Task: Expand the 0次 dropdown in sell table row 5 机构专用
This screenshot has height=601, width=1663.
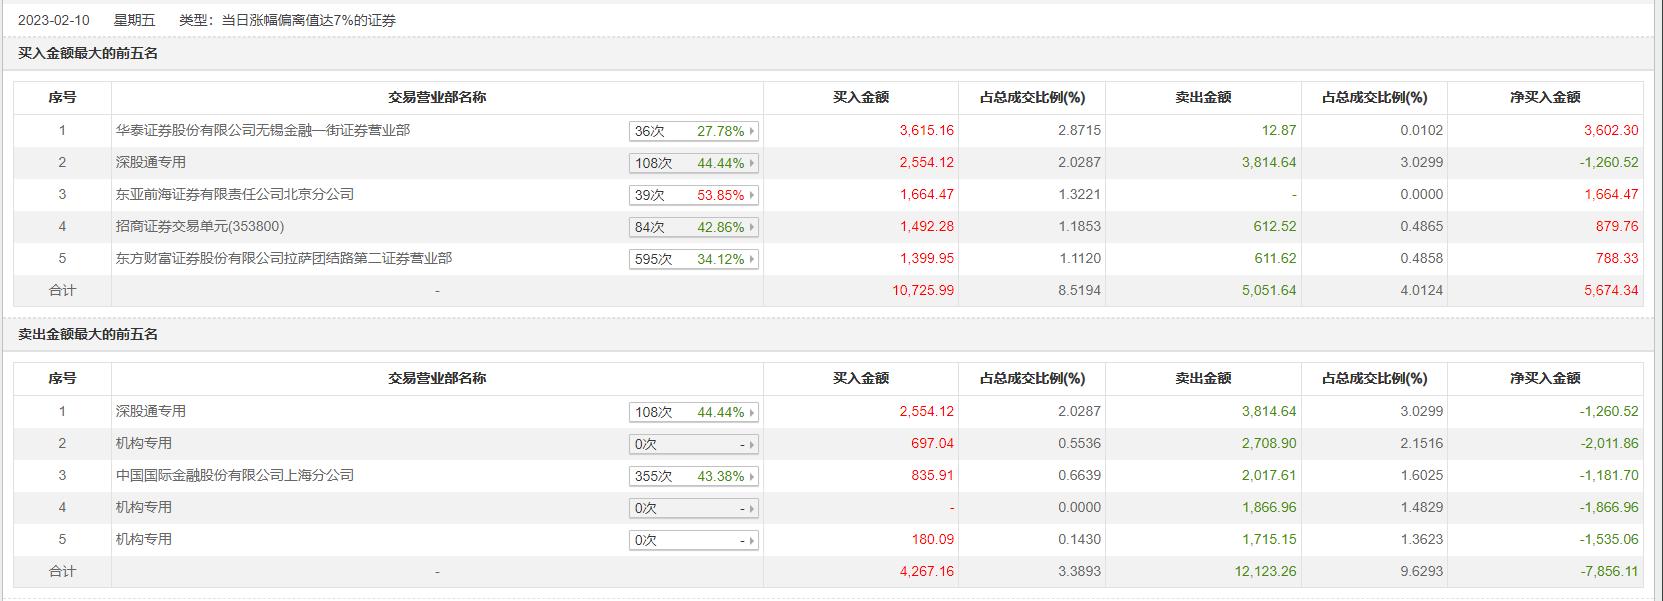Action: click(693, 540)
